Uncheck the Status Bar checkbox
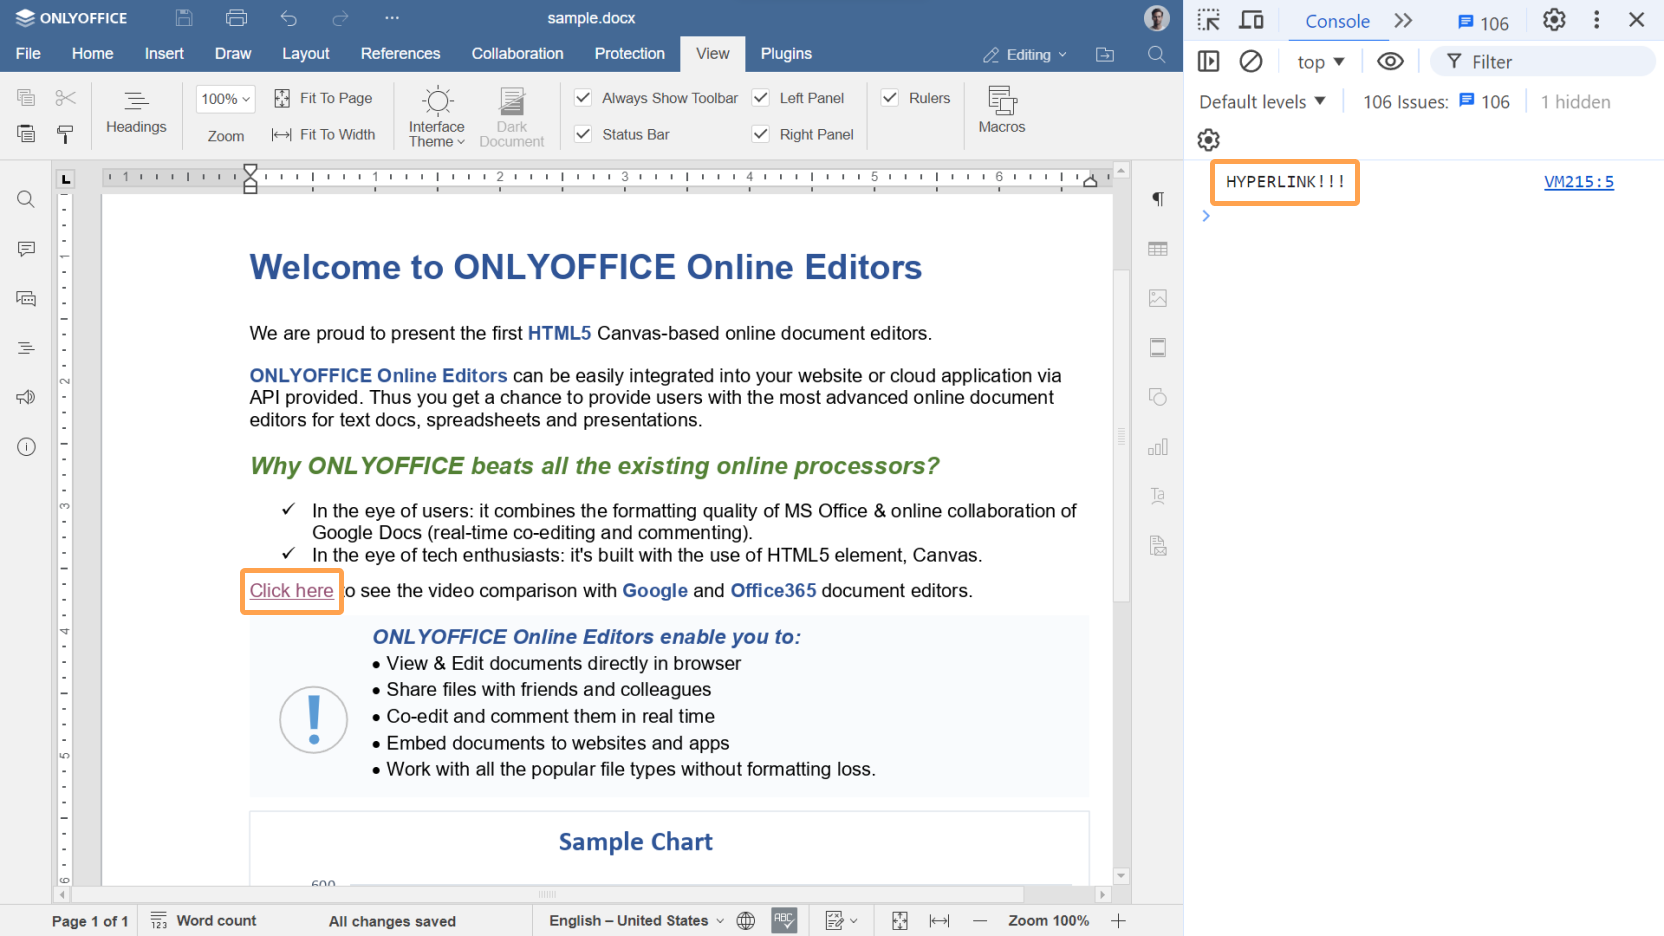 click(583, 134)
